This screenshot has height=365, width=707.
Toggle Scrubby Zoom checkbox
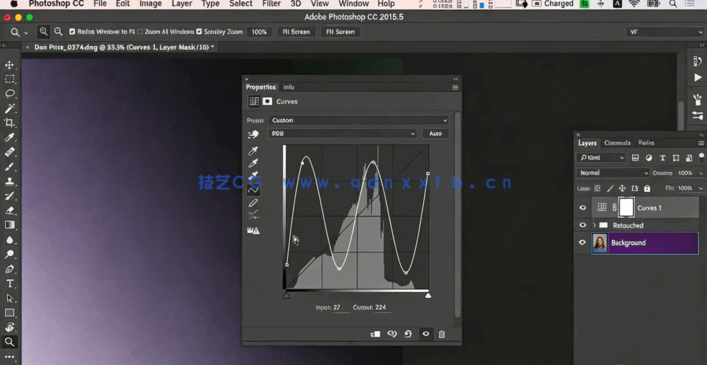point(199,32)
